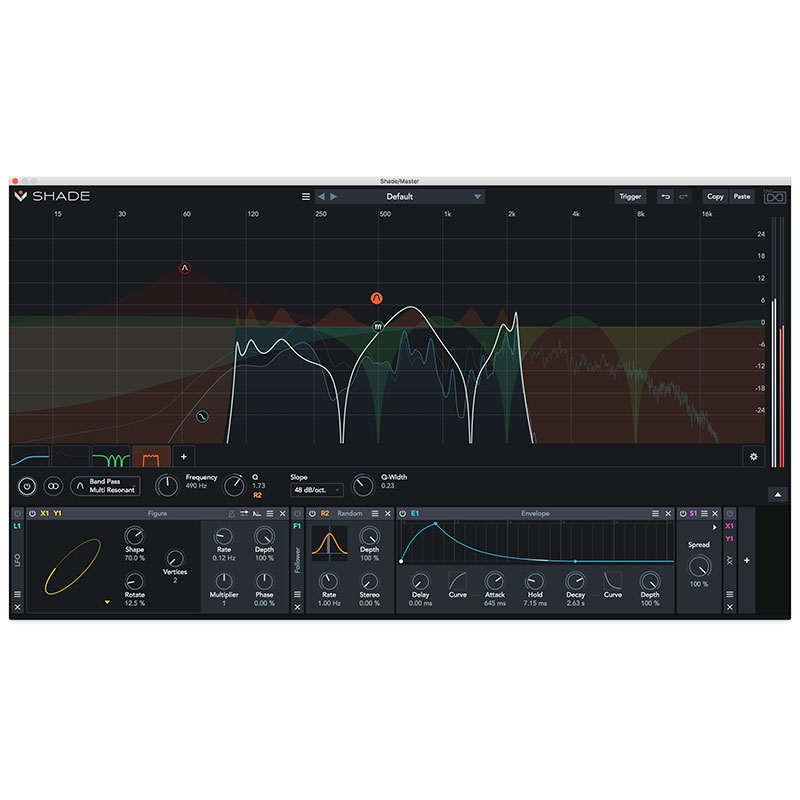The width and height of the screenshot is (800, 800).
Task: Select the green multi-notch band tab
Action: (111, 457)
